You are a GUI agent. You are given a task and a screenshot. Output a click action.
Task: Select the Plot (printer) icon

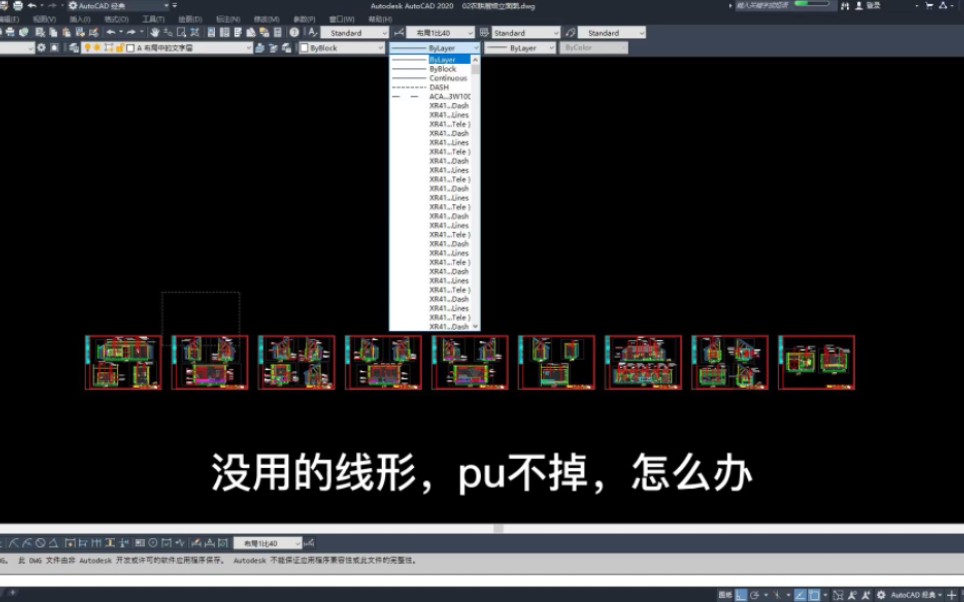(10, 31)
